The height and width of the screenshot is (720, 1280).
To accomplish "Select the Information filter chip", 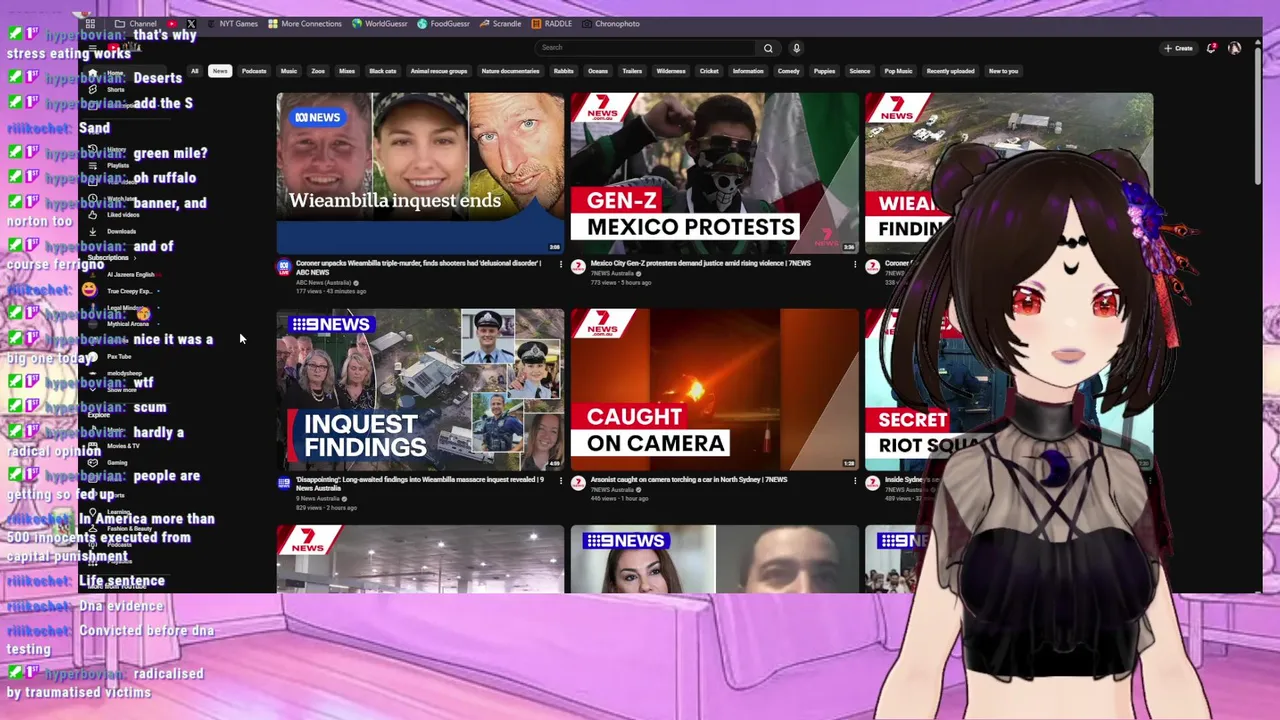I will tap(748, 71).
